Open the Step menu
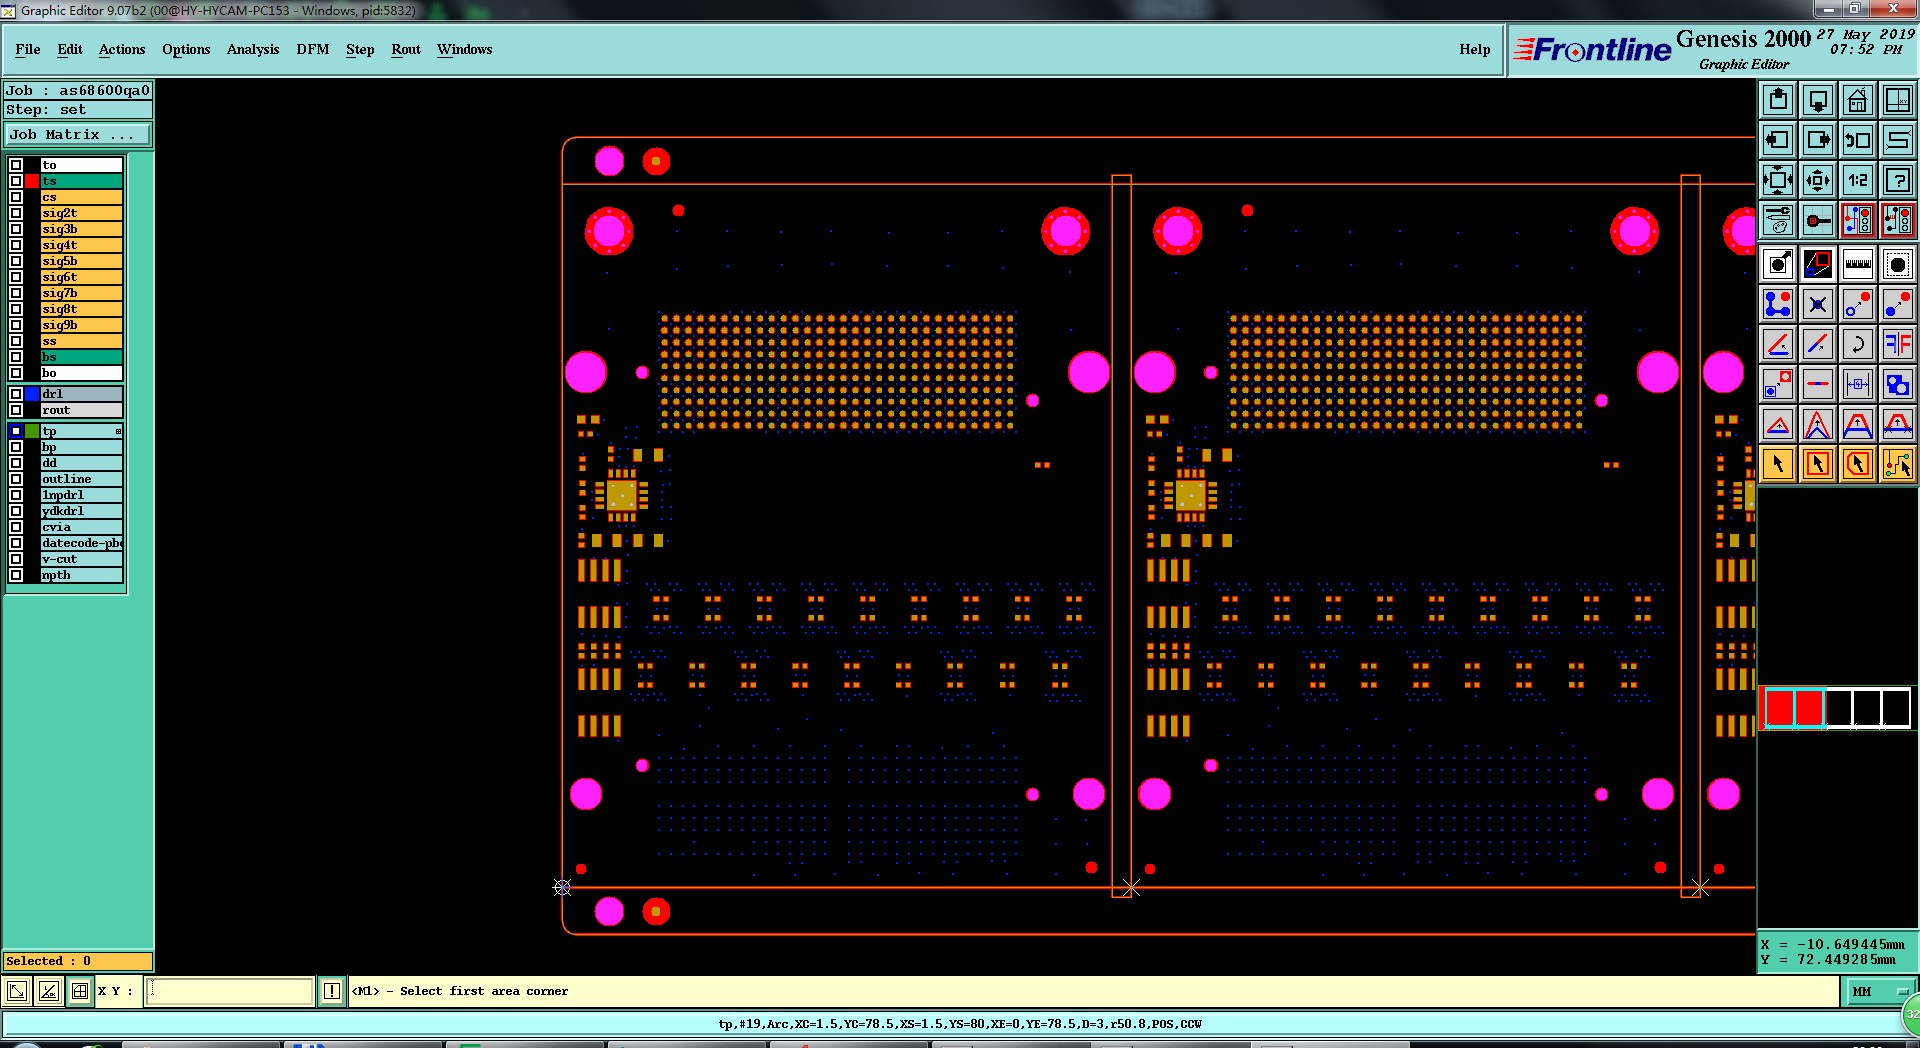 360,49
